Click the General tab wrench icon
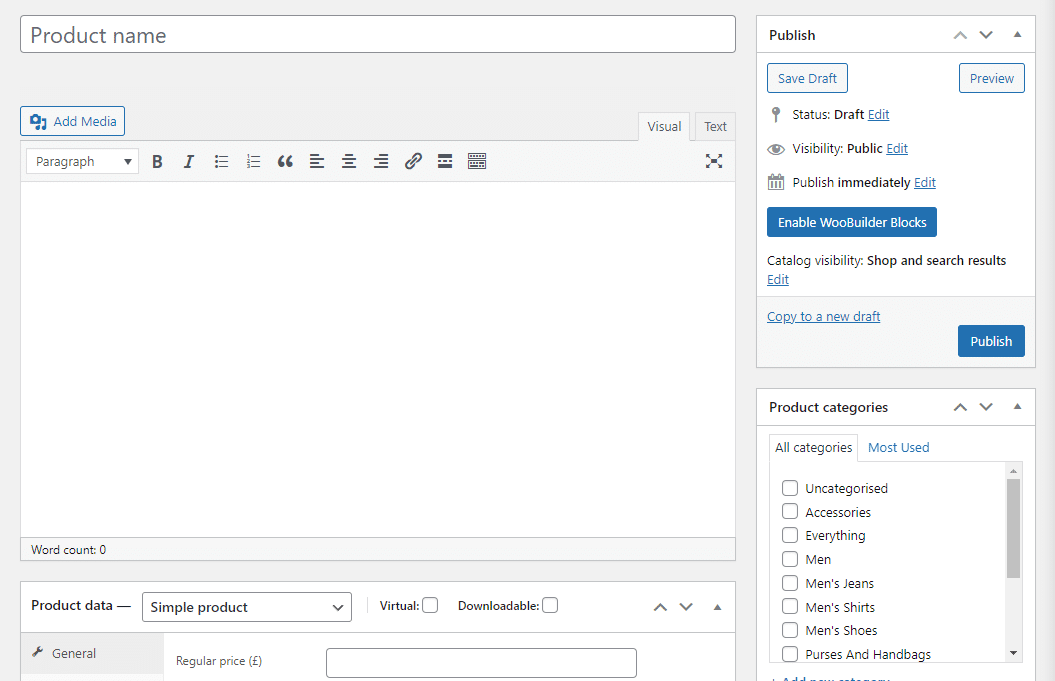Screen dimensions: 1055x681 [38, 652]
